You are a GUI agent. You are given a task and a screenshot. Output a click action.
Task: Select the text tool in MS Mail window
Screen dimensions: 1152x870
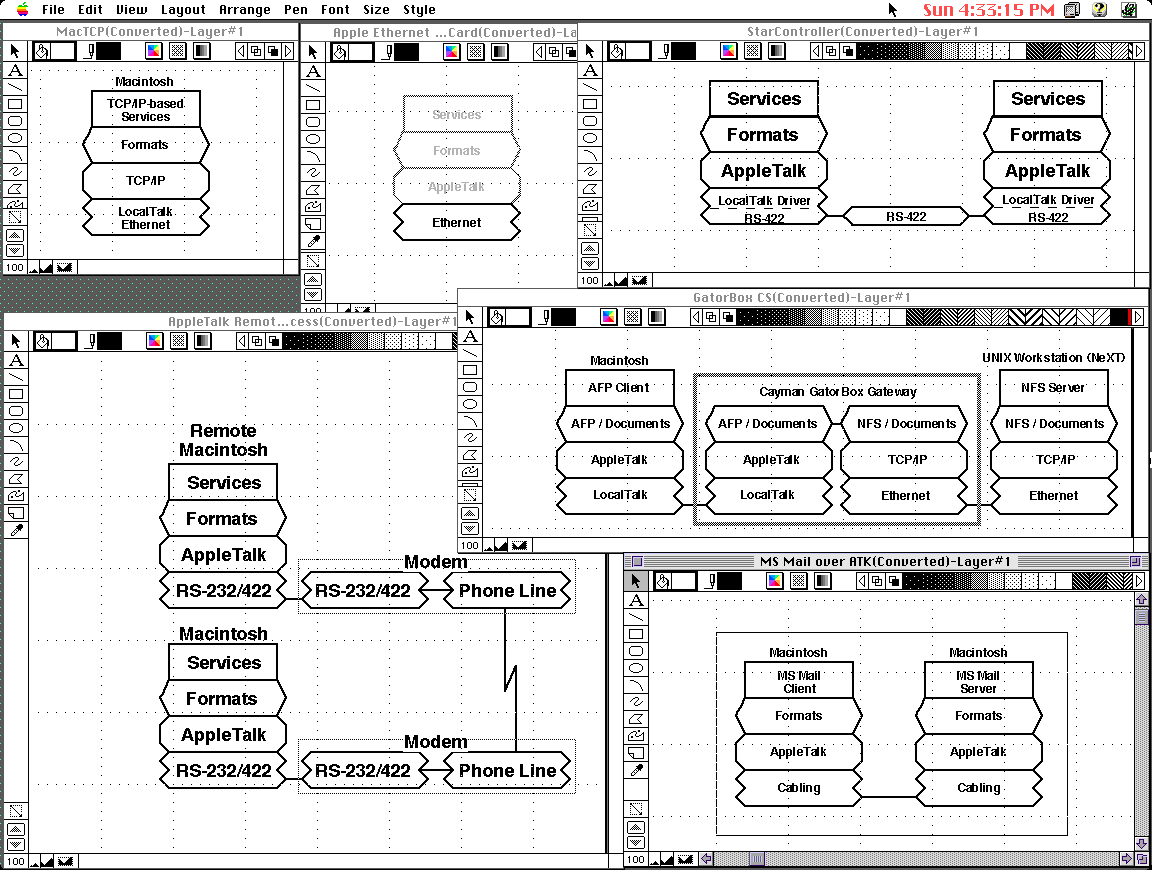(x=636, y=600)
